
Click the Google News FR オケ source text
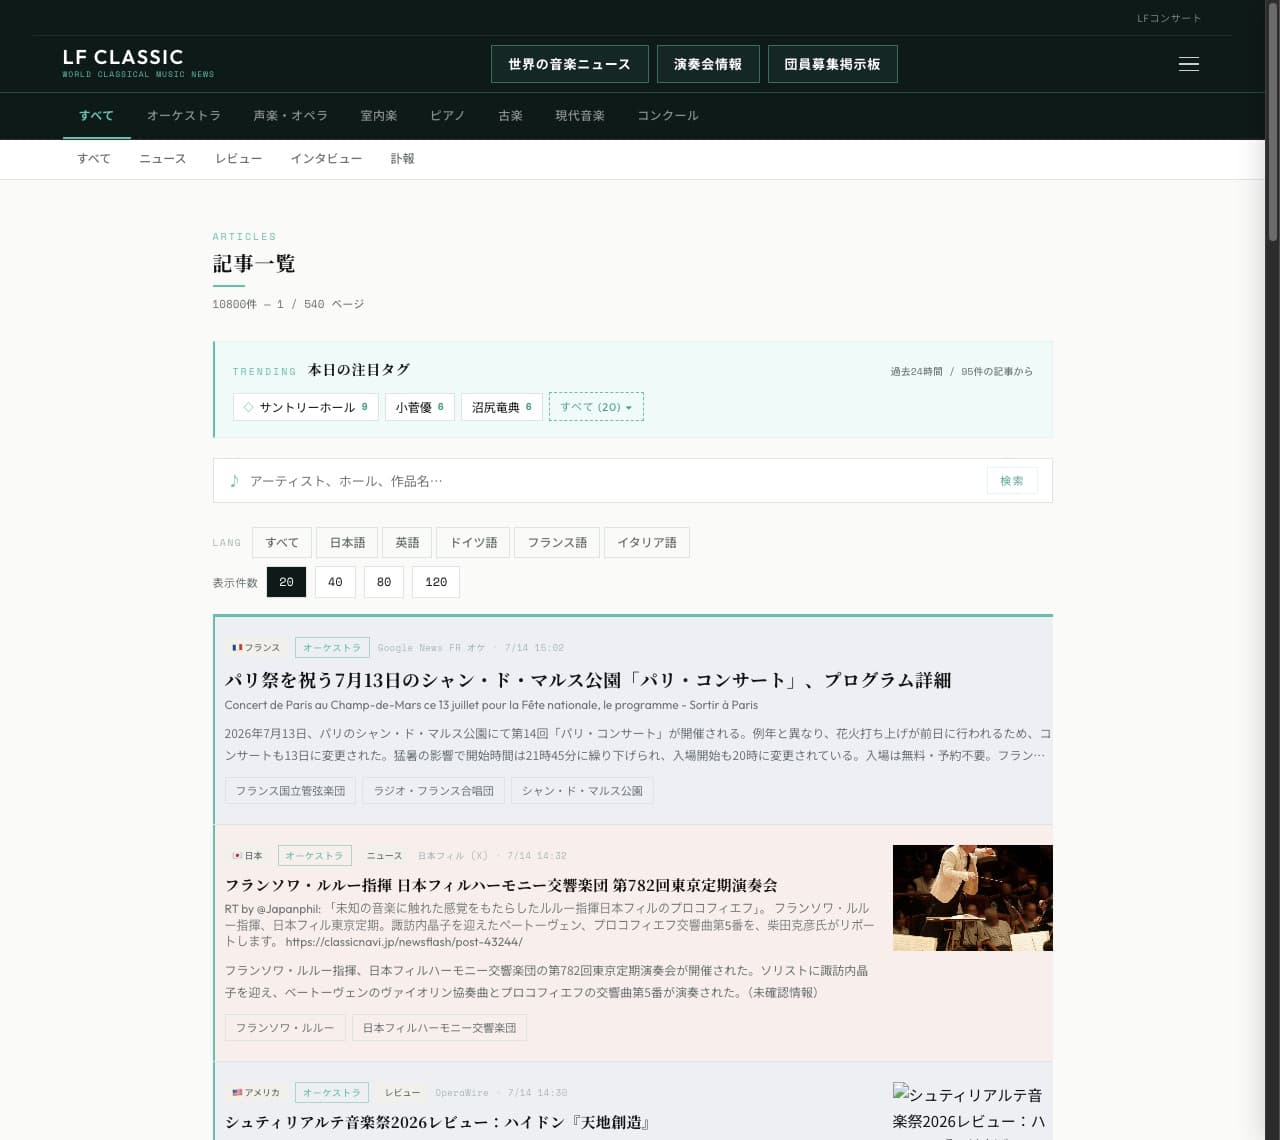pos(431,648)
